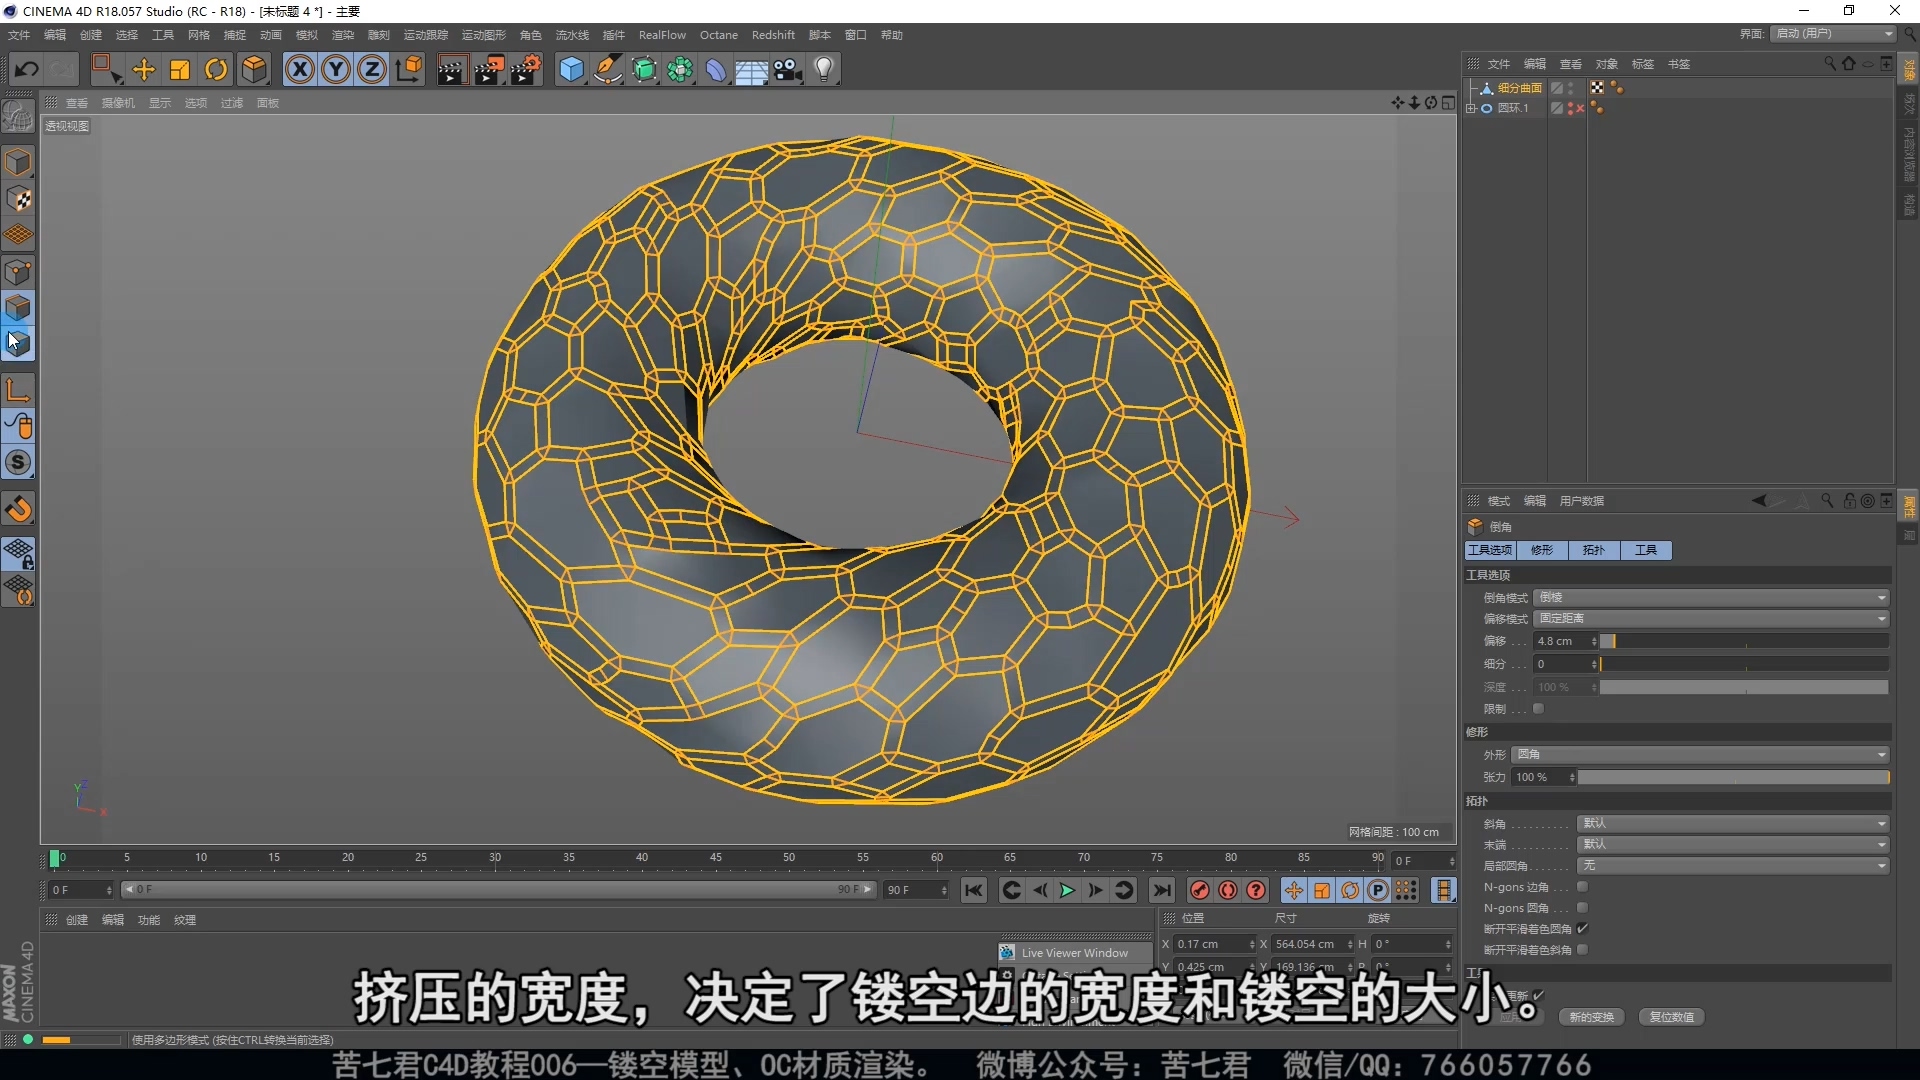Open the 局部圆角 dropdown
The height and width of the screenshot is (1080, 1920).
click(1733, 865)
